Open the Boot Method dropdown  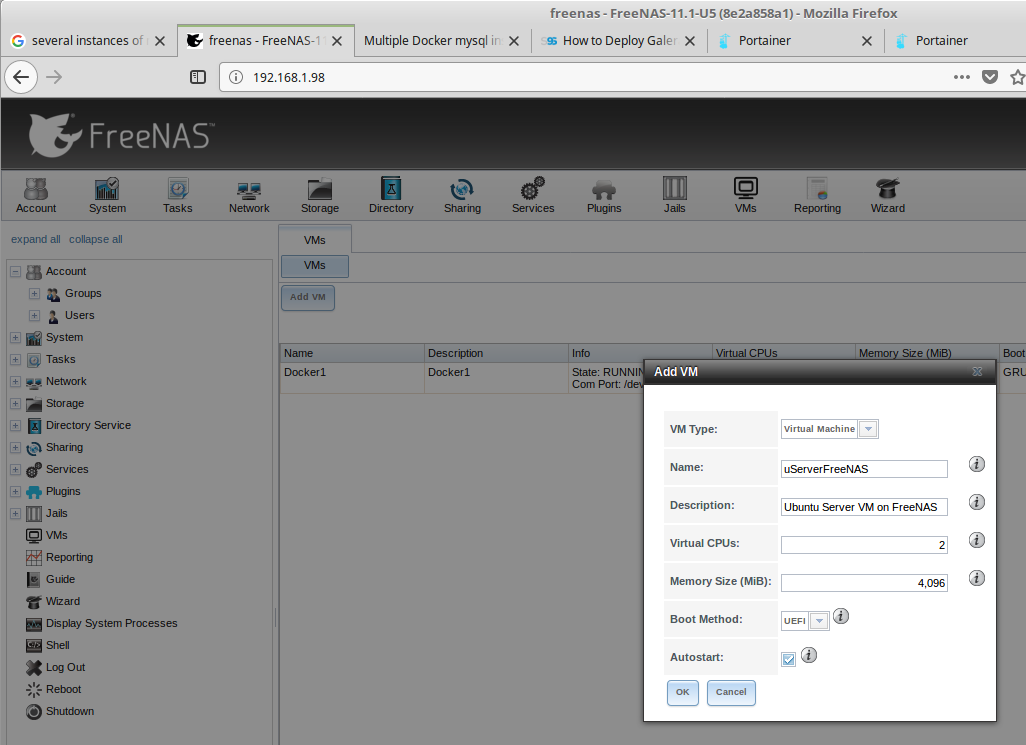pyautogui.click(x=819, y=621)
